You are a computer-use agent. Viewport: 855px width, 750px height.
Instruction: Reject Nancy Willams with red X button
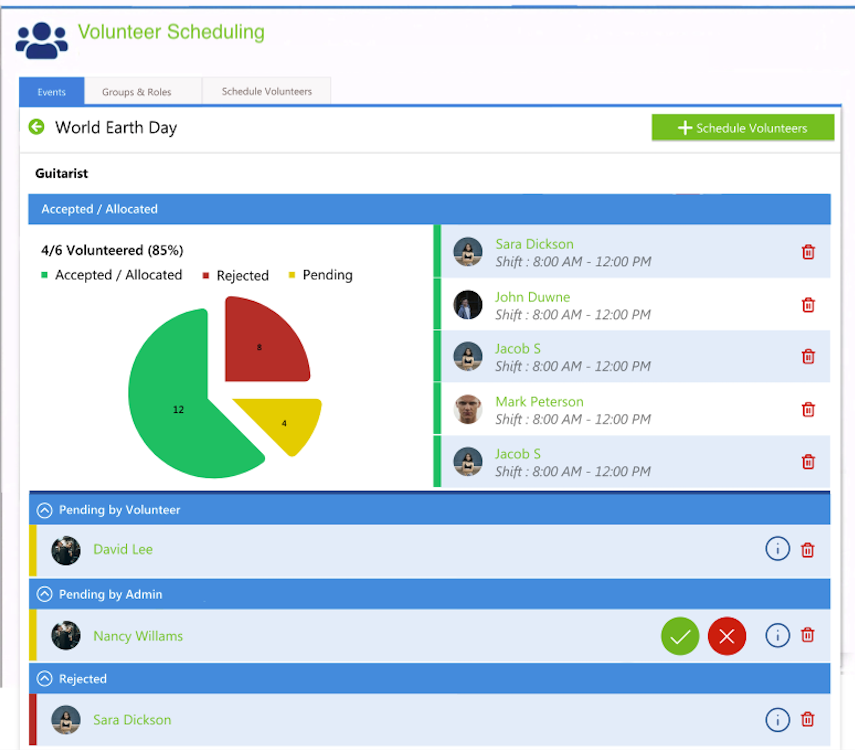(727, 636)
